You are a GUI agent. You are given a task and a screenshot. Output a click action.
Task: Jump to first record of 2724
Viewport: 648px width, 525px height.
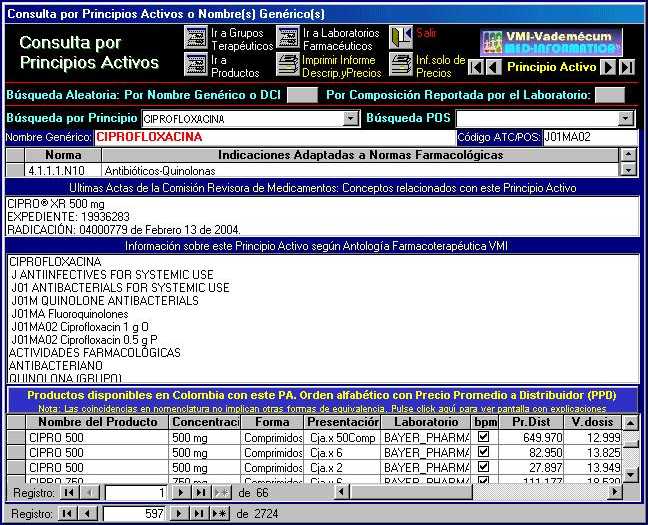pos(67,514)
